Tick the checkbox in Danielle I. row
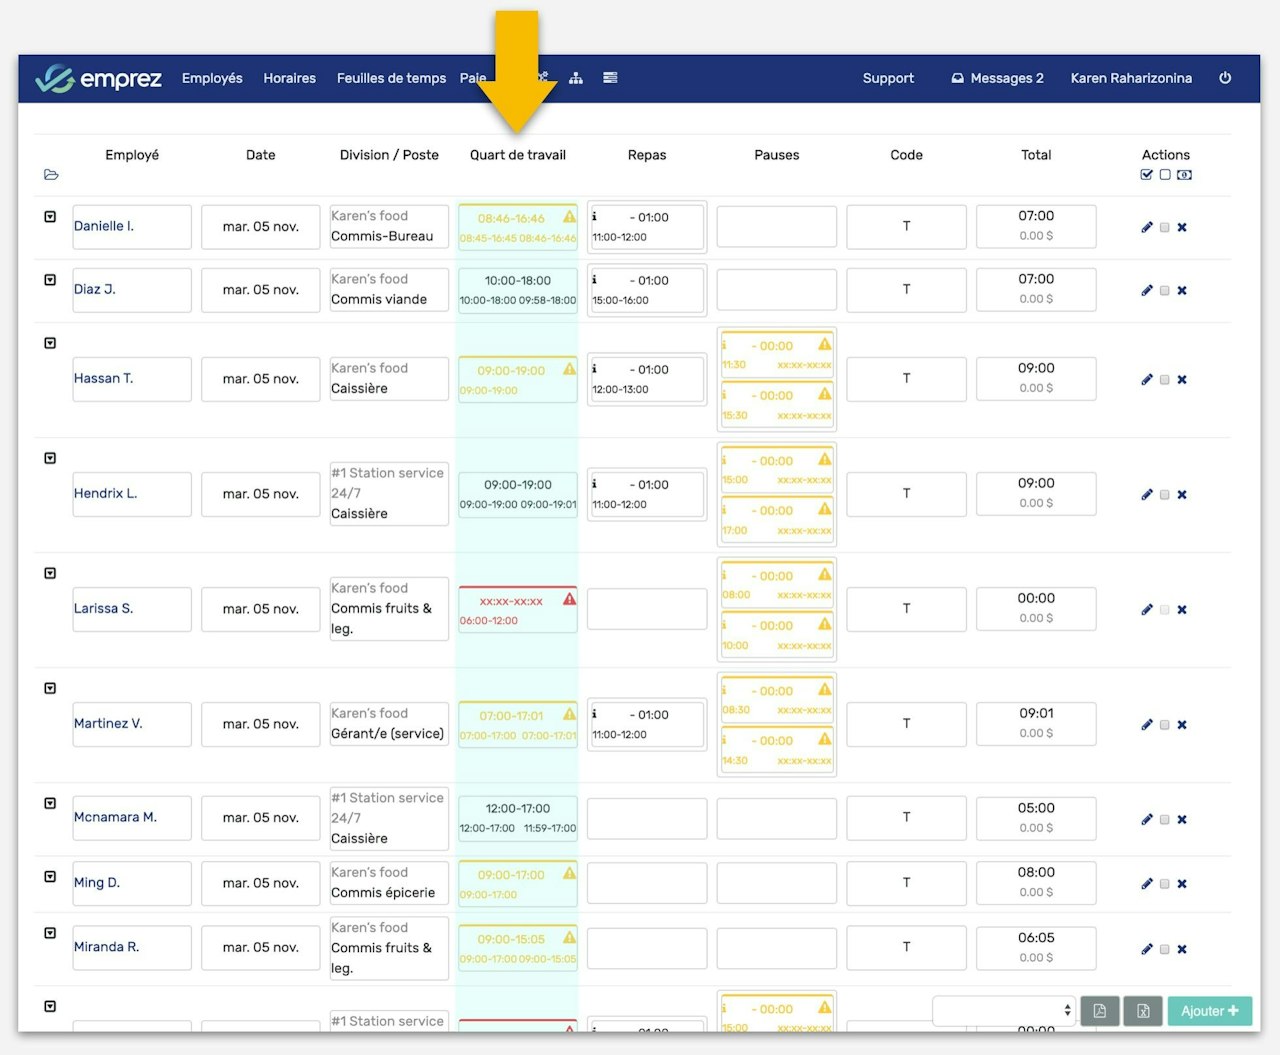The image size is (1280, 1055). (x=1164, y=228)
